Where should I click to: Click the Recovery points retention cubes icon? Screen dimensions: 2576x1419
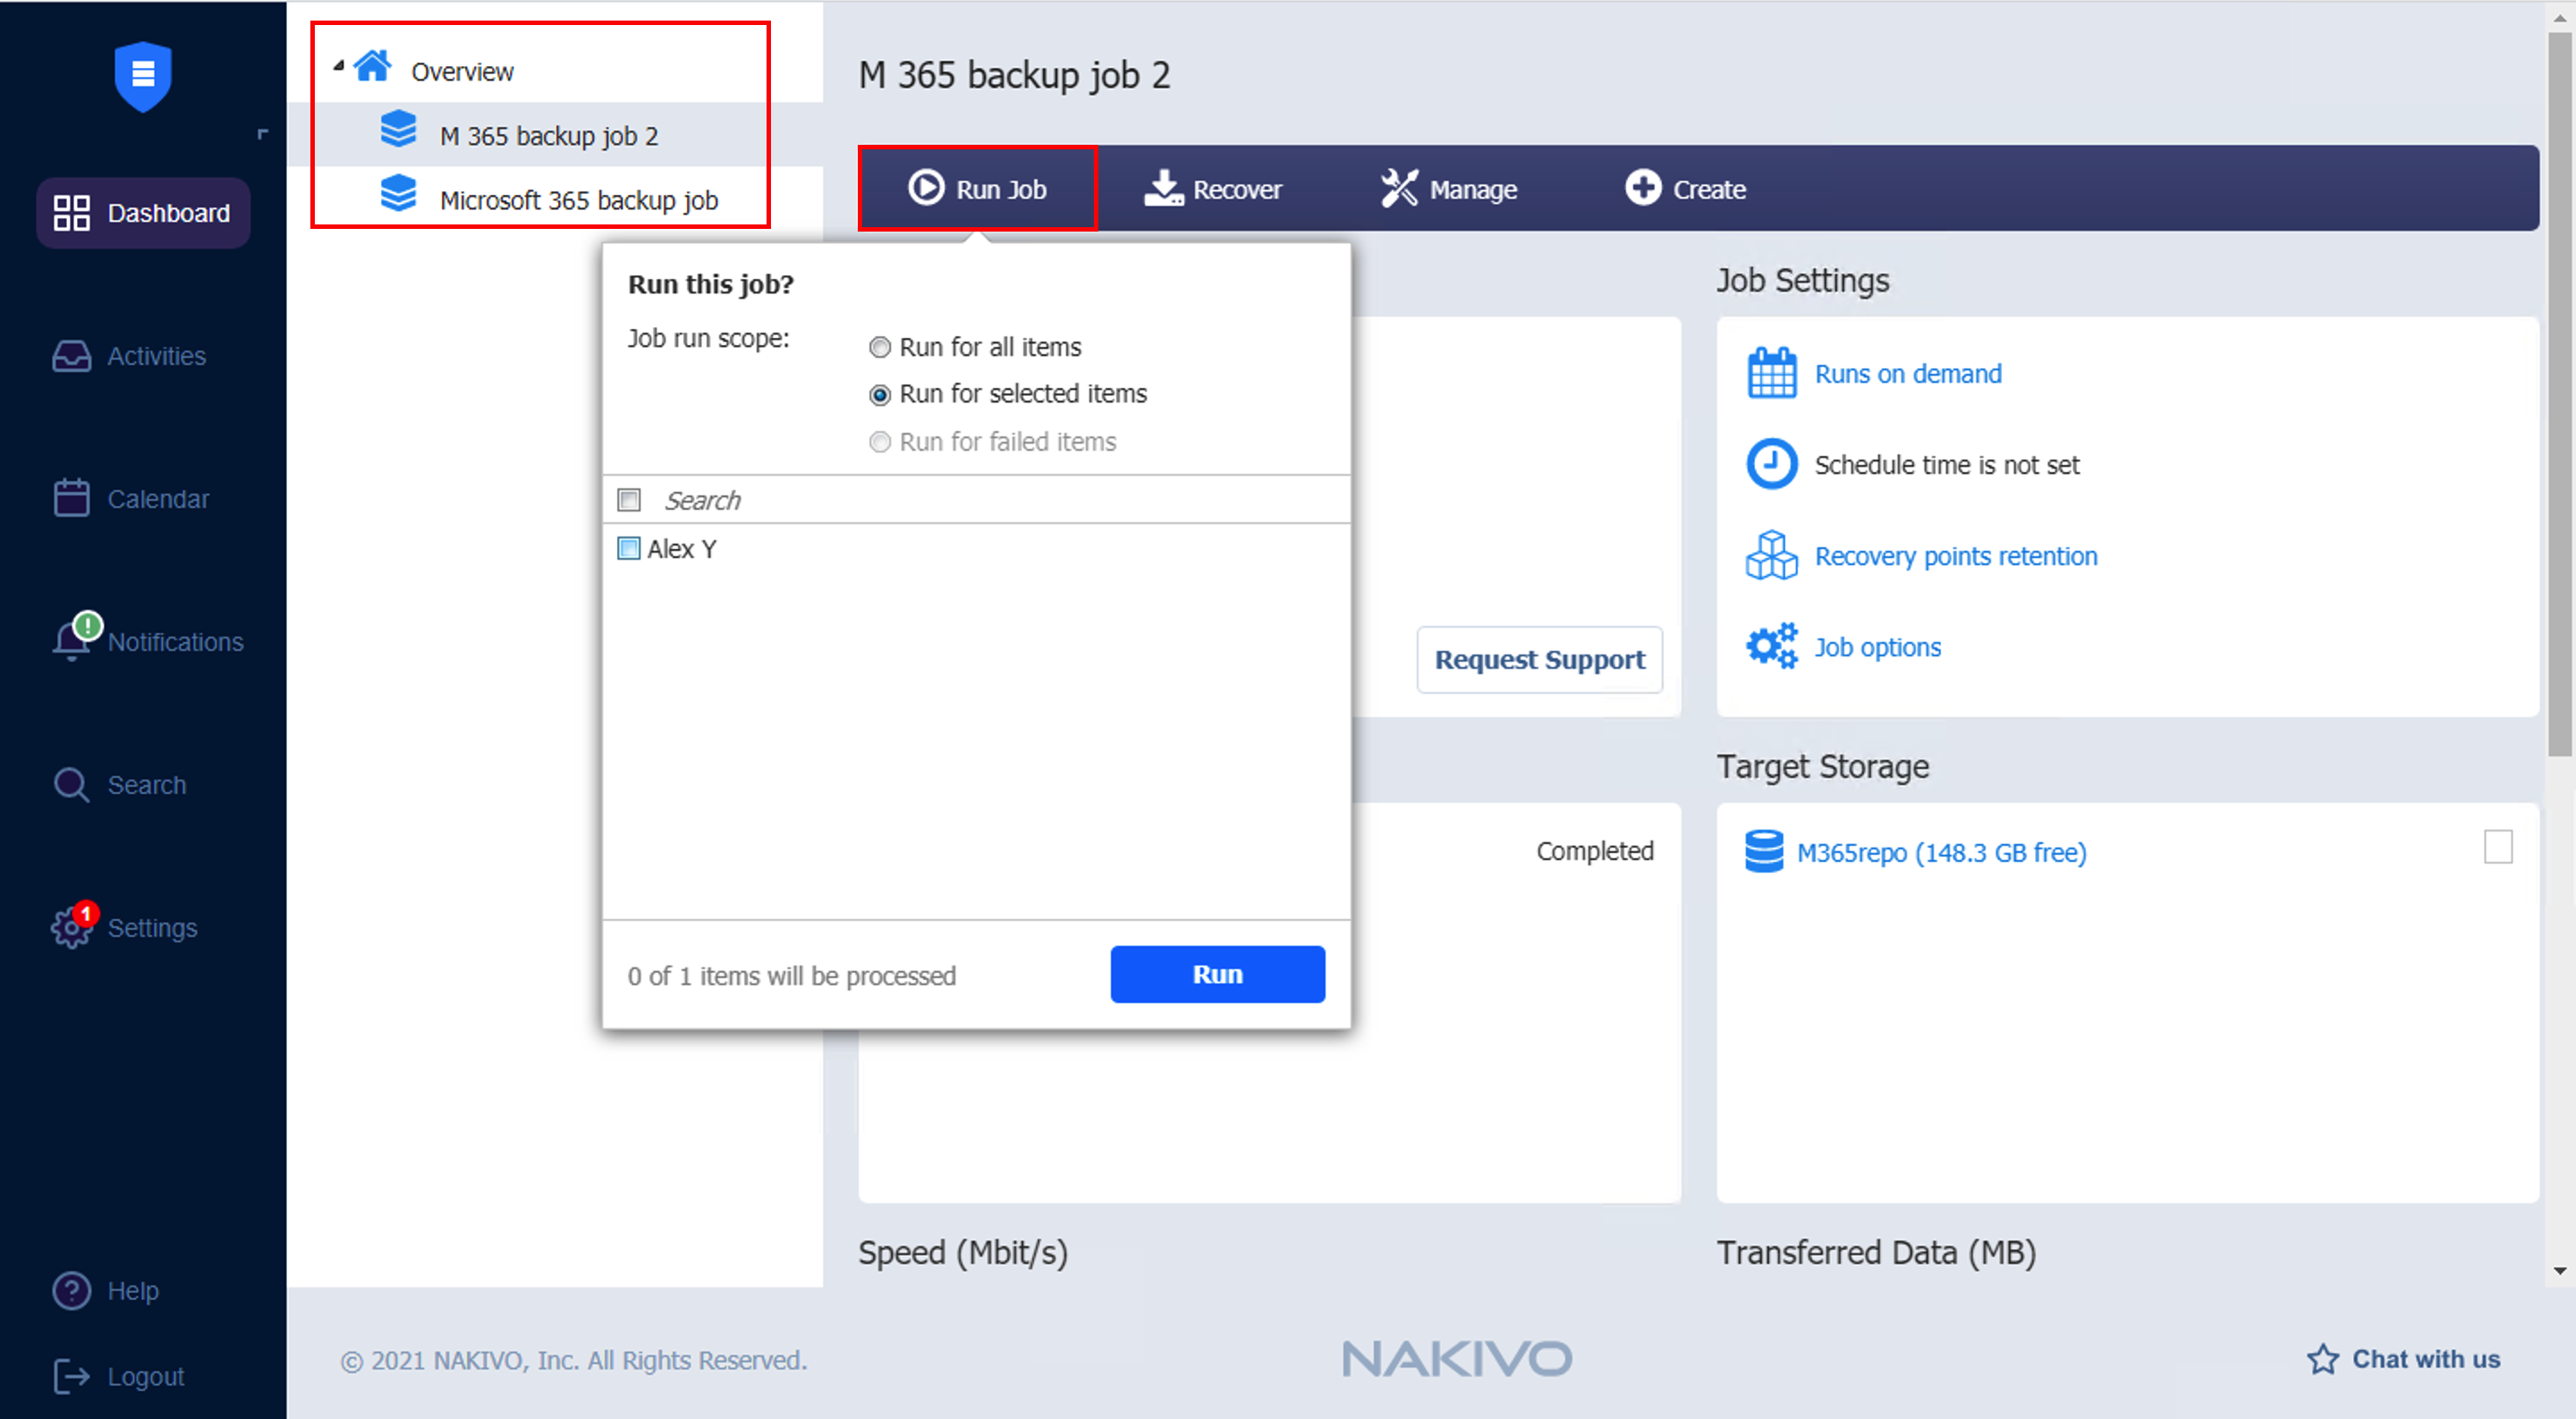click(x=1771, y=556)
